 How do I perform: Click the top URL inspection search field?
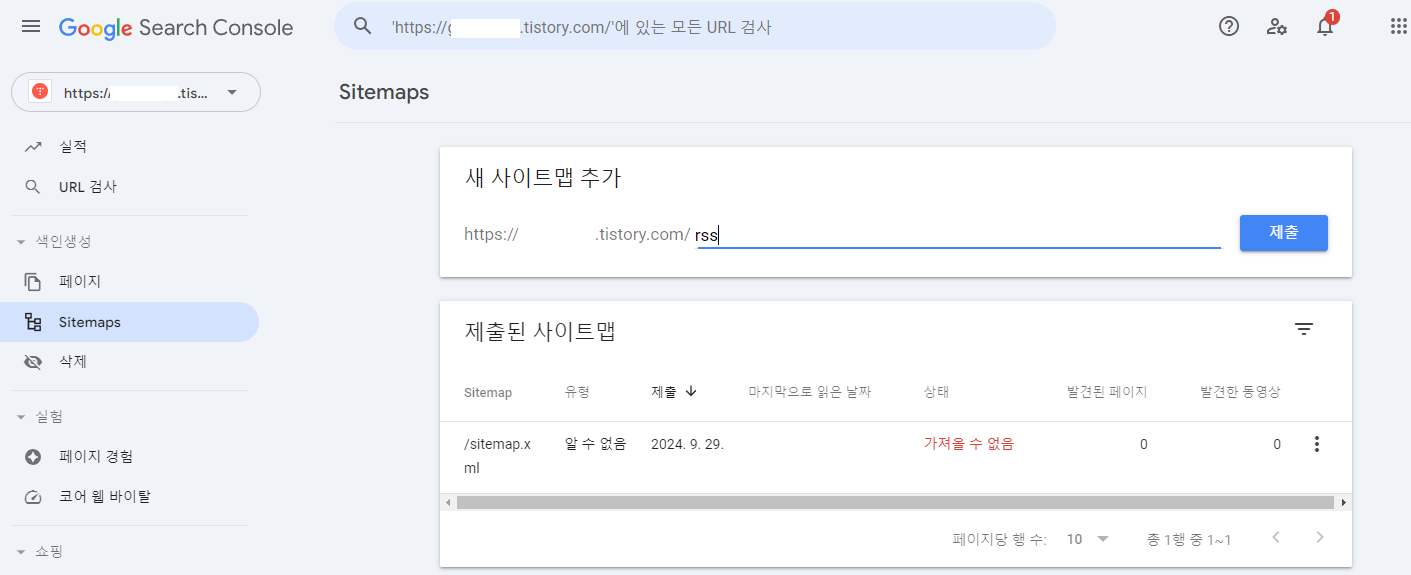coord(695,27)
